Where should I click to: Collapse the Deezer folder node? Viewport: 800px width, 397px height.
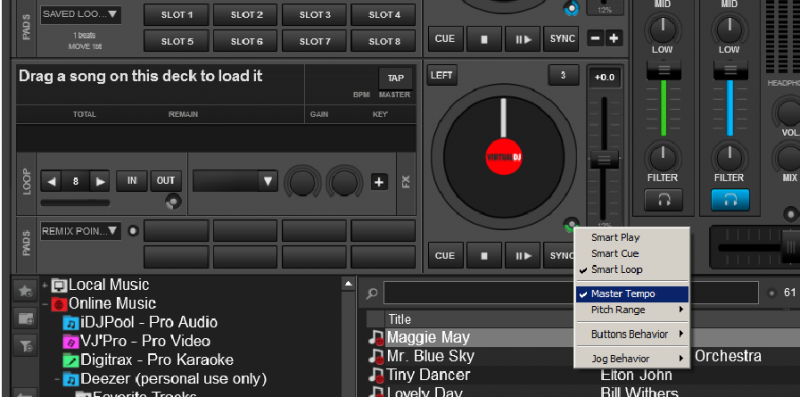(57, 379)
